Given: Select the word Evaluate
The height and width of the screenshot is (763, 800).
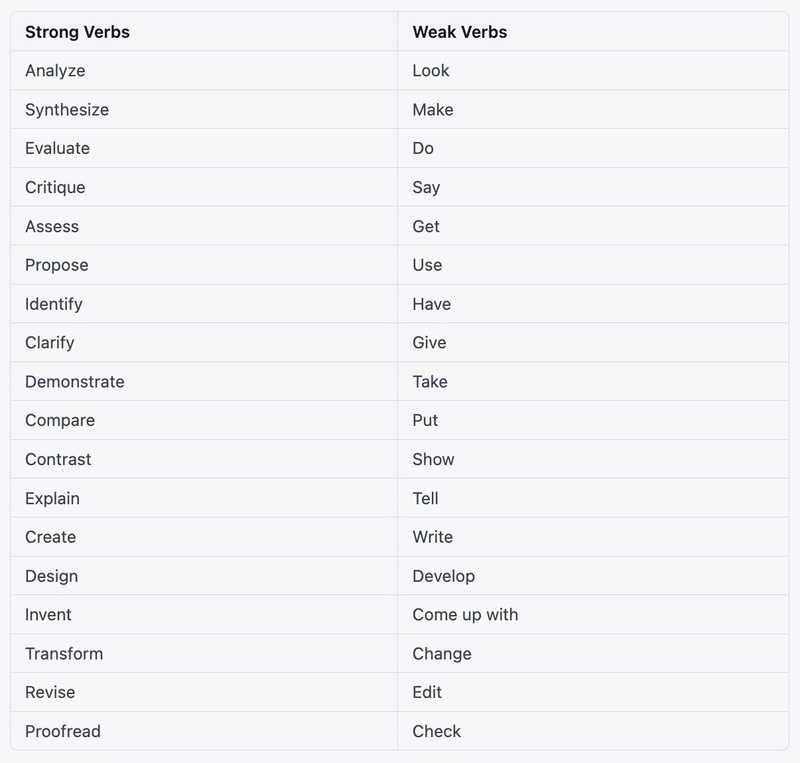Looking at the screenshot, I should point(57,148).
